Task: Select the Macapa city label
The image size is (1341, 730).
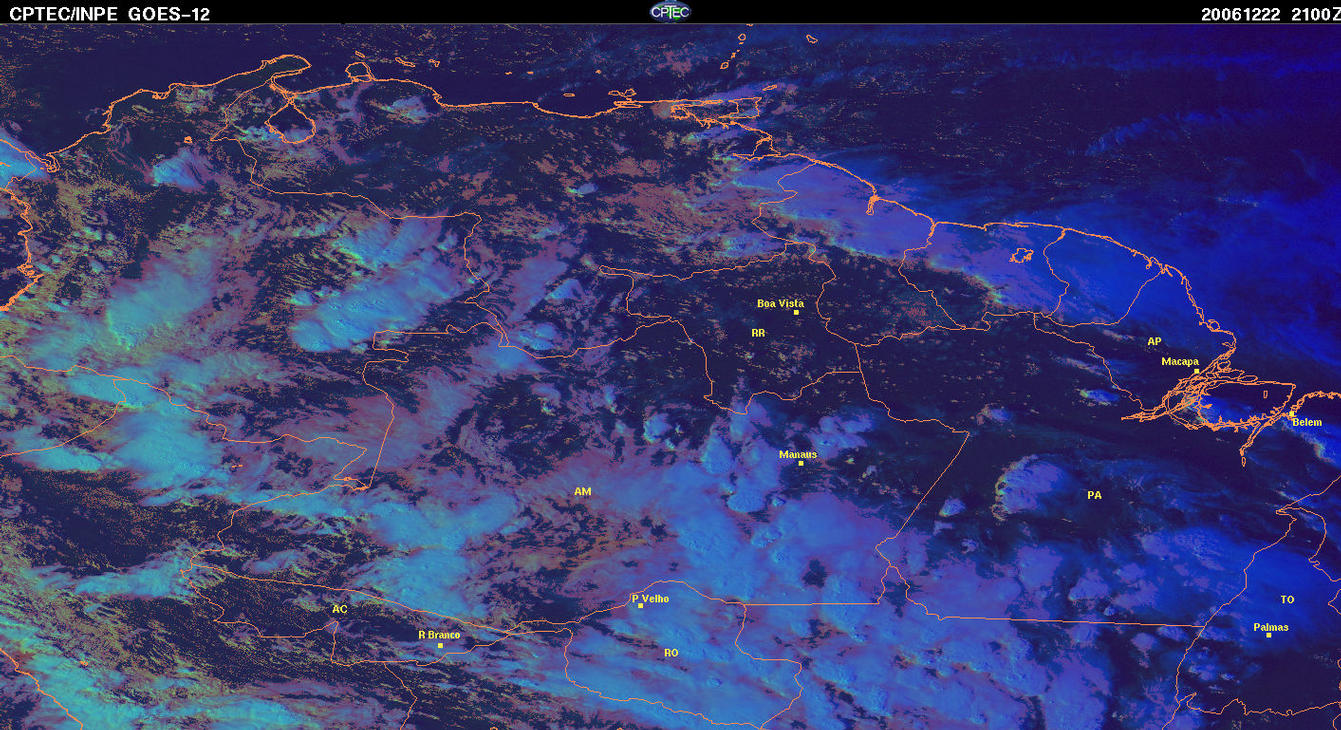Action: (1180, 361)
